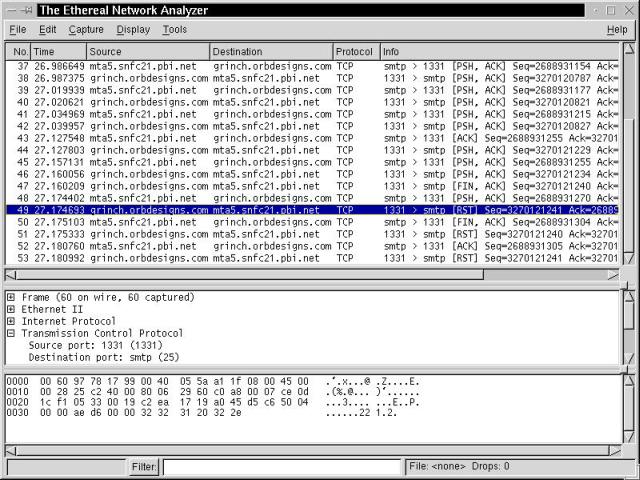
Task: Open the Capture menu
Action: [86, 30]
